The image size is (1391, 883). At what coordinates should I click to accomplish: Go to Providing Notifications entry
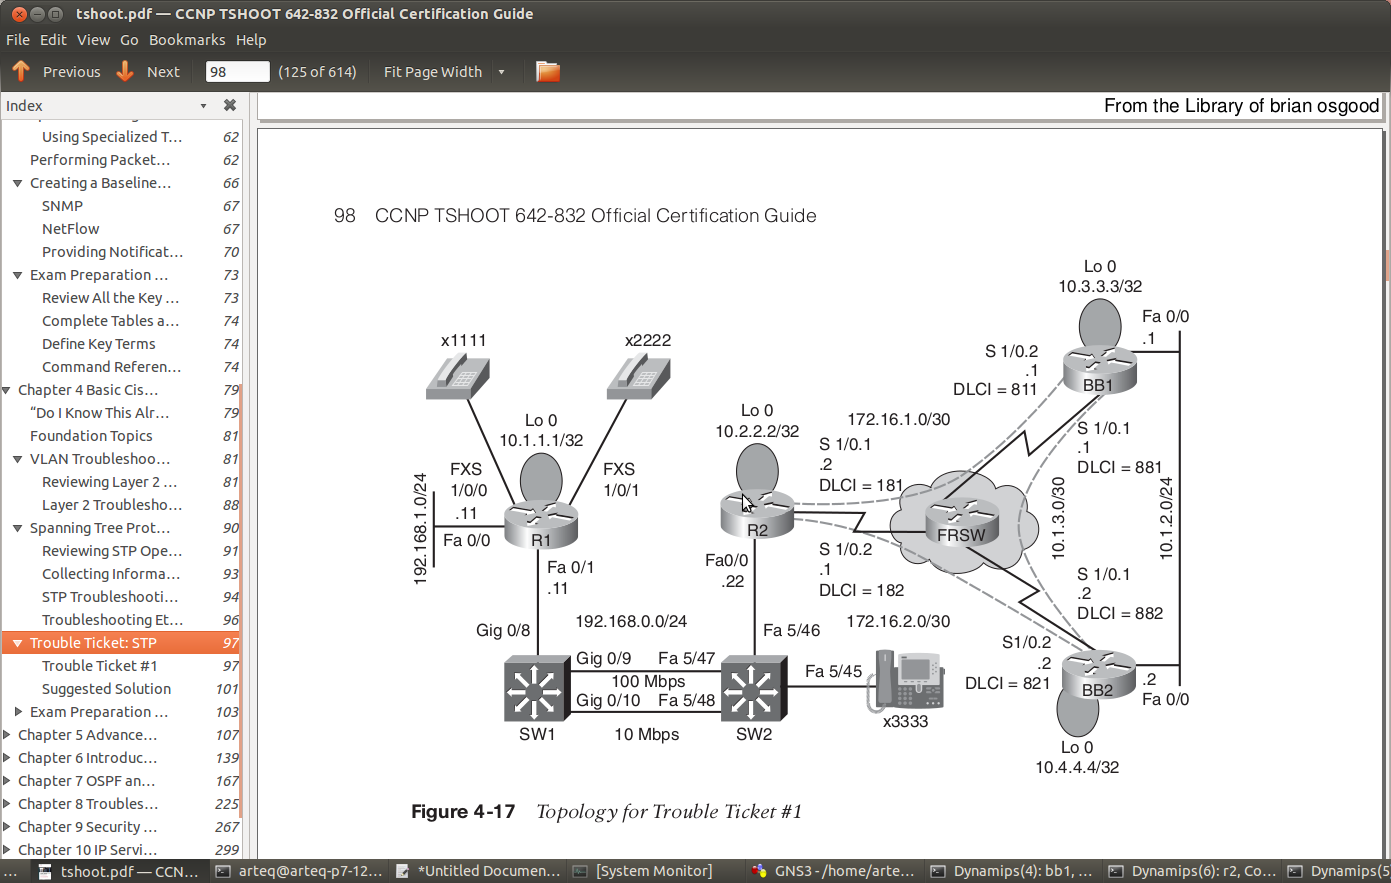tap(112, 252)
